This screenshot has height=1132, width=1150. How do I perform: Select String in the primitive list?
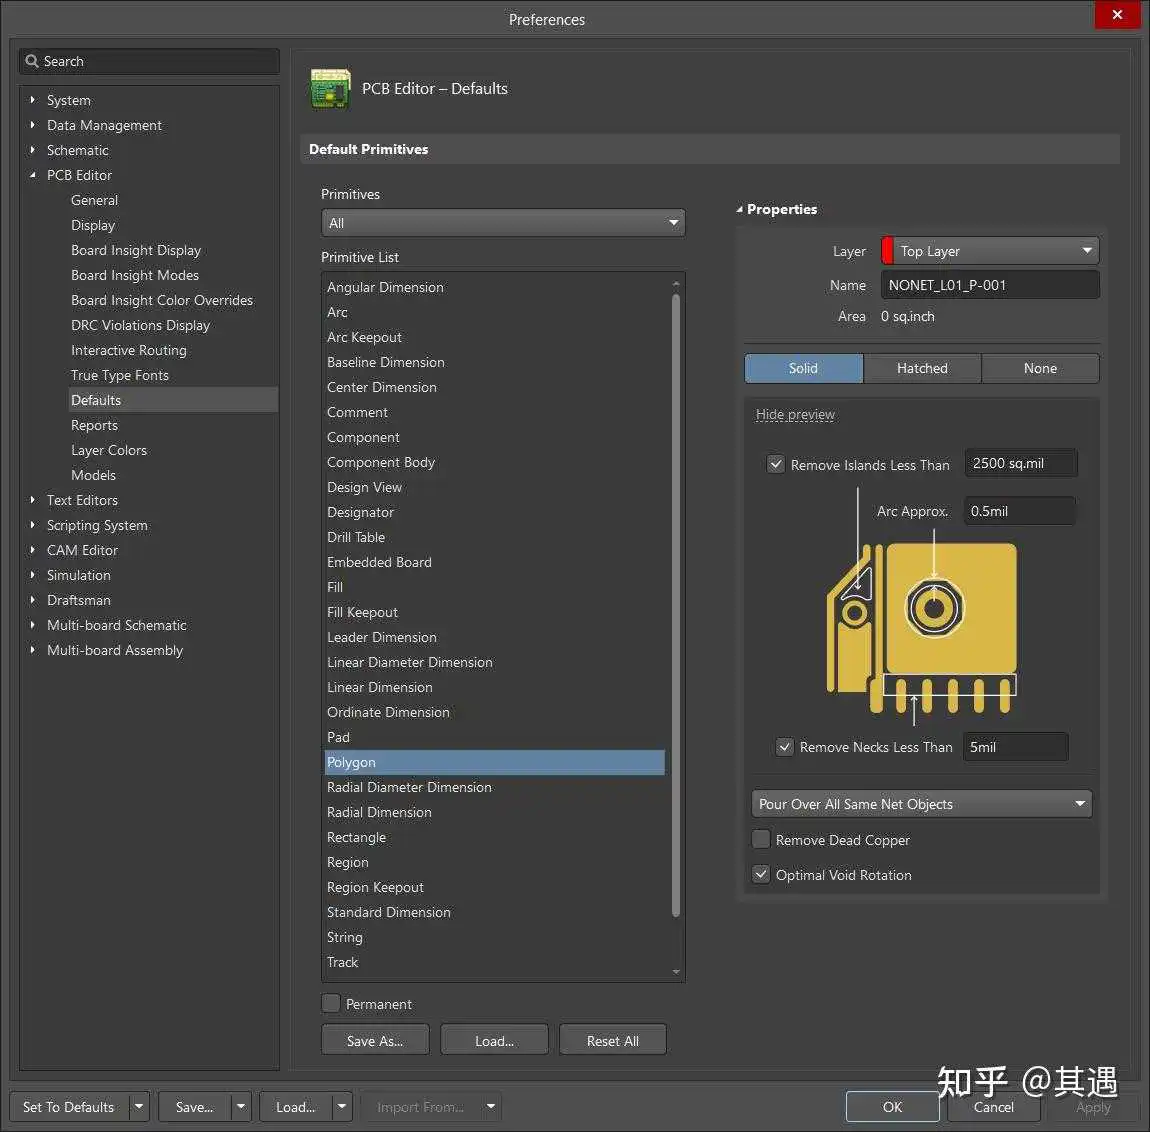pyautogui.click(x=494, y=937)
